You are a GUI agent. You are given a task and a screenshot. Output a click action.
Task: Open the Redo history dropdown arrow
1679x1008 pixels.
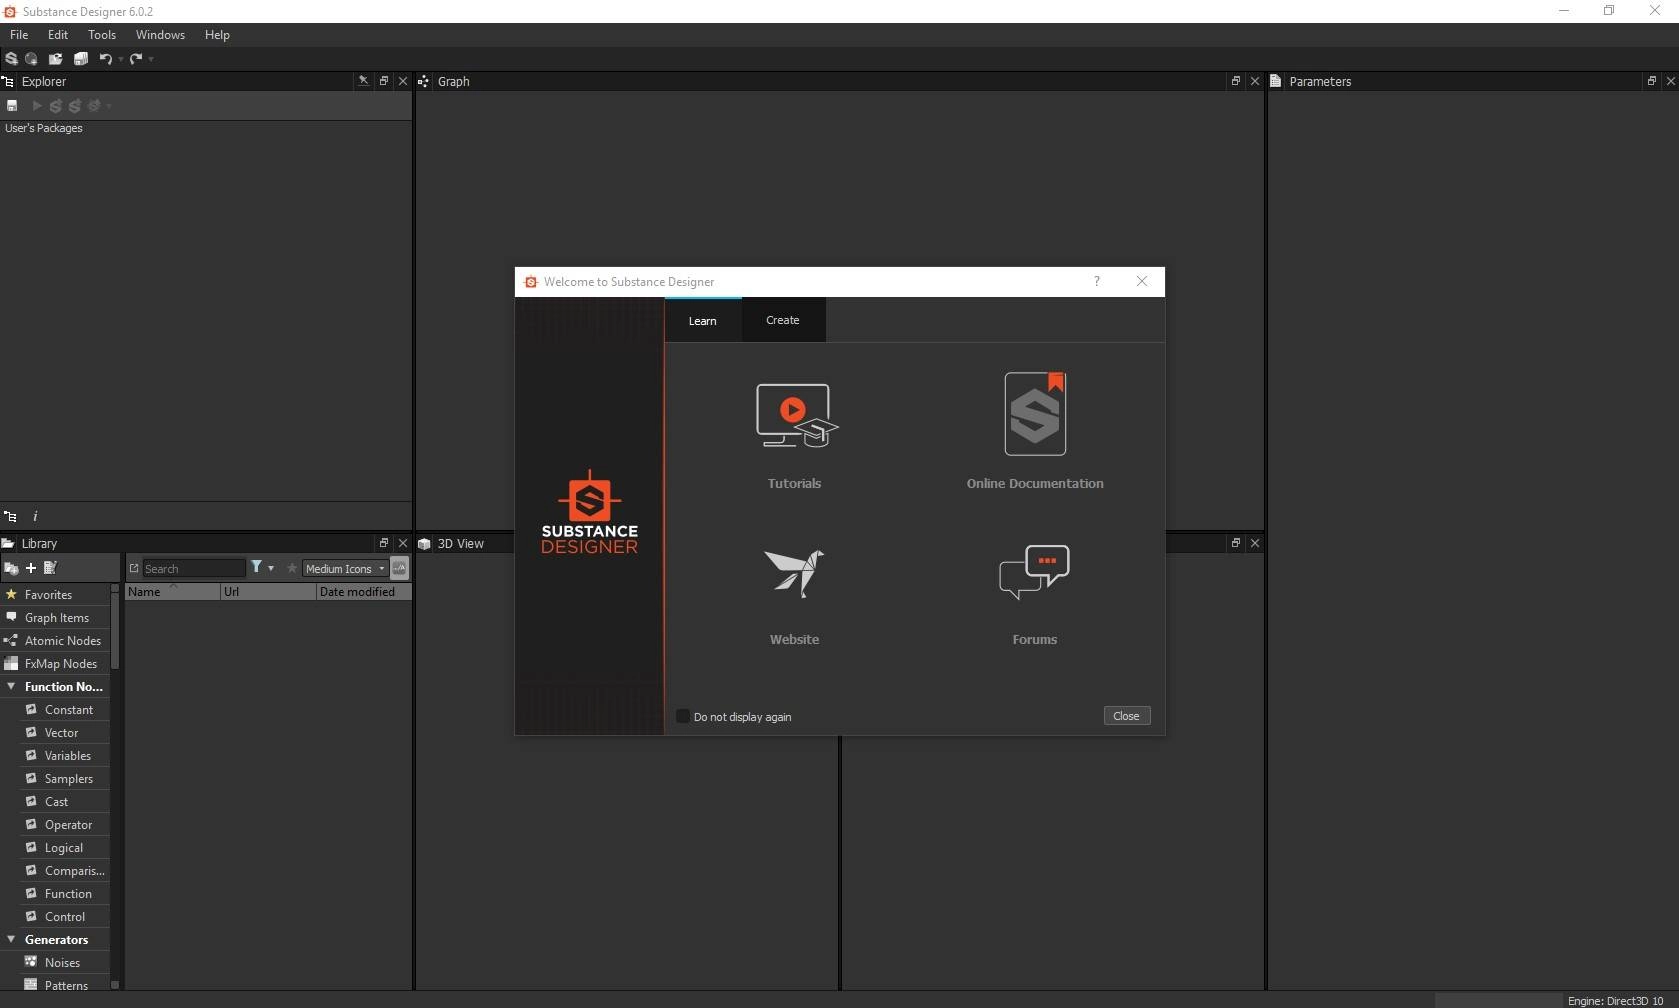coord(151,59)
